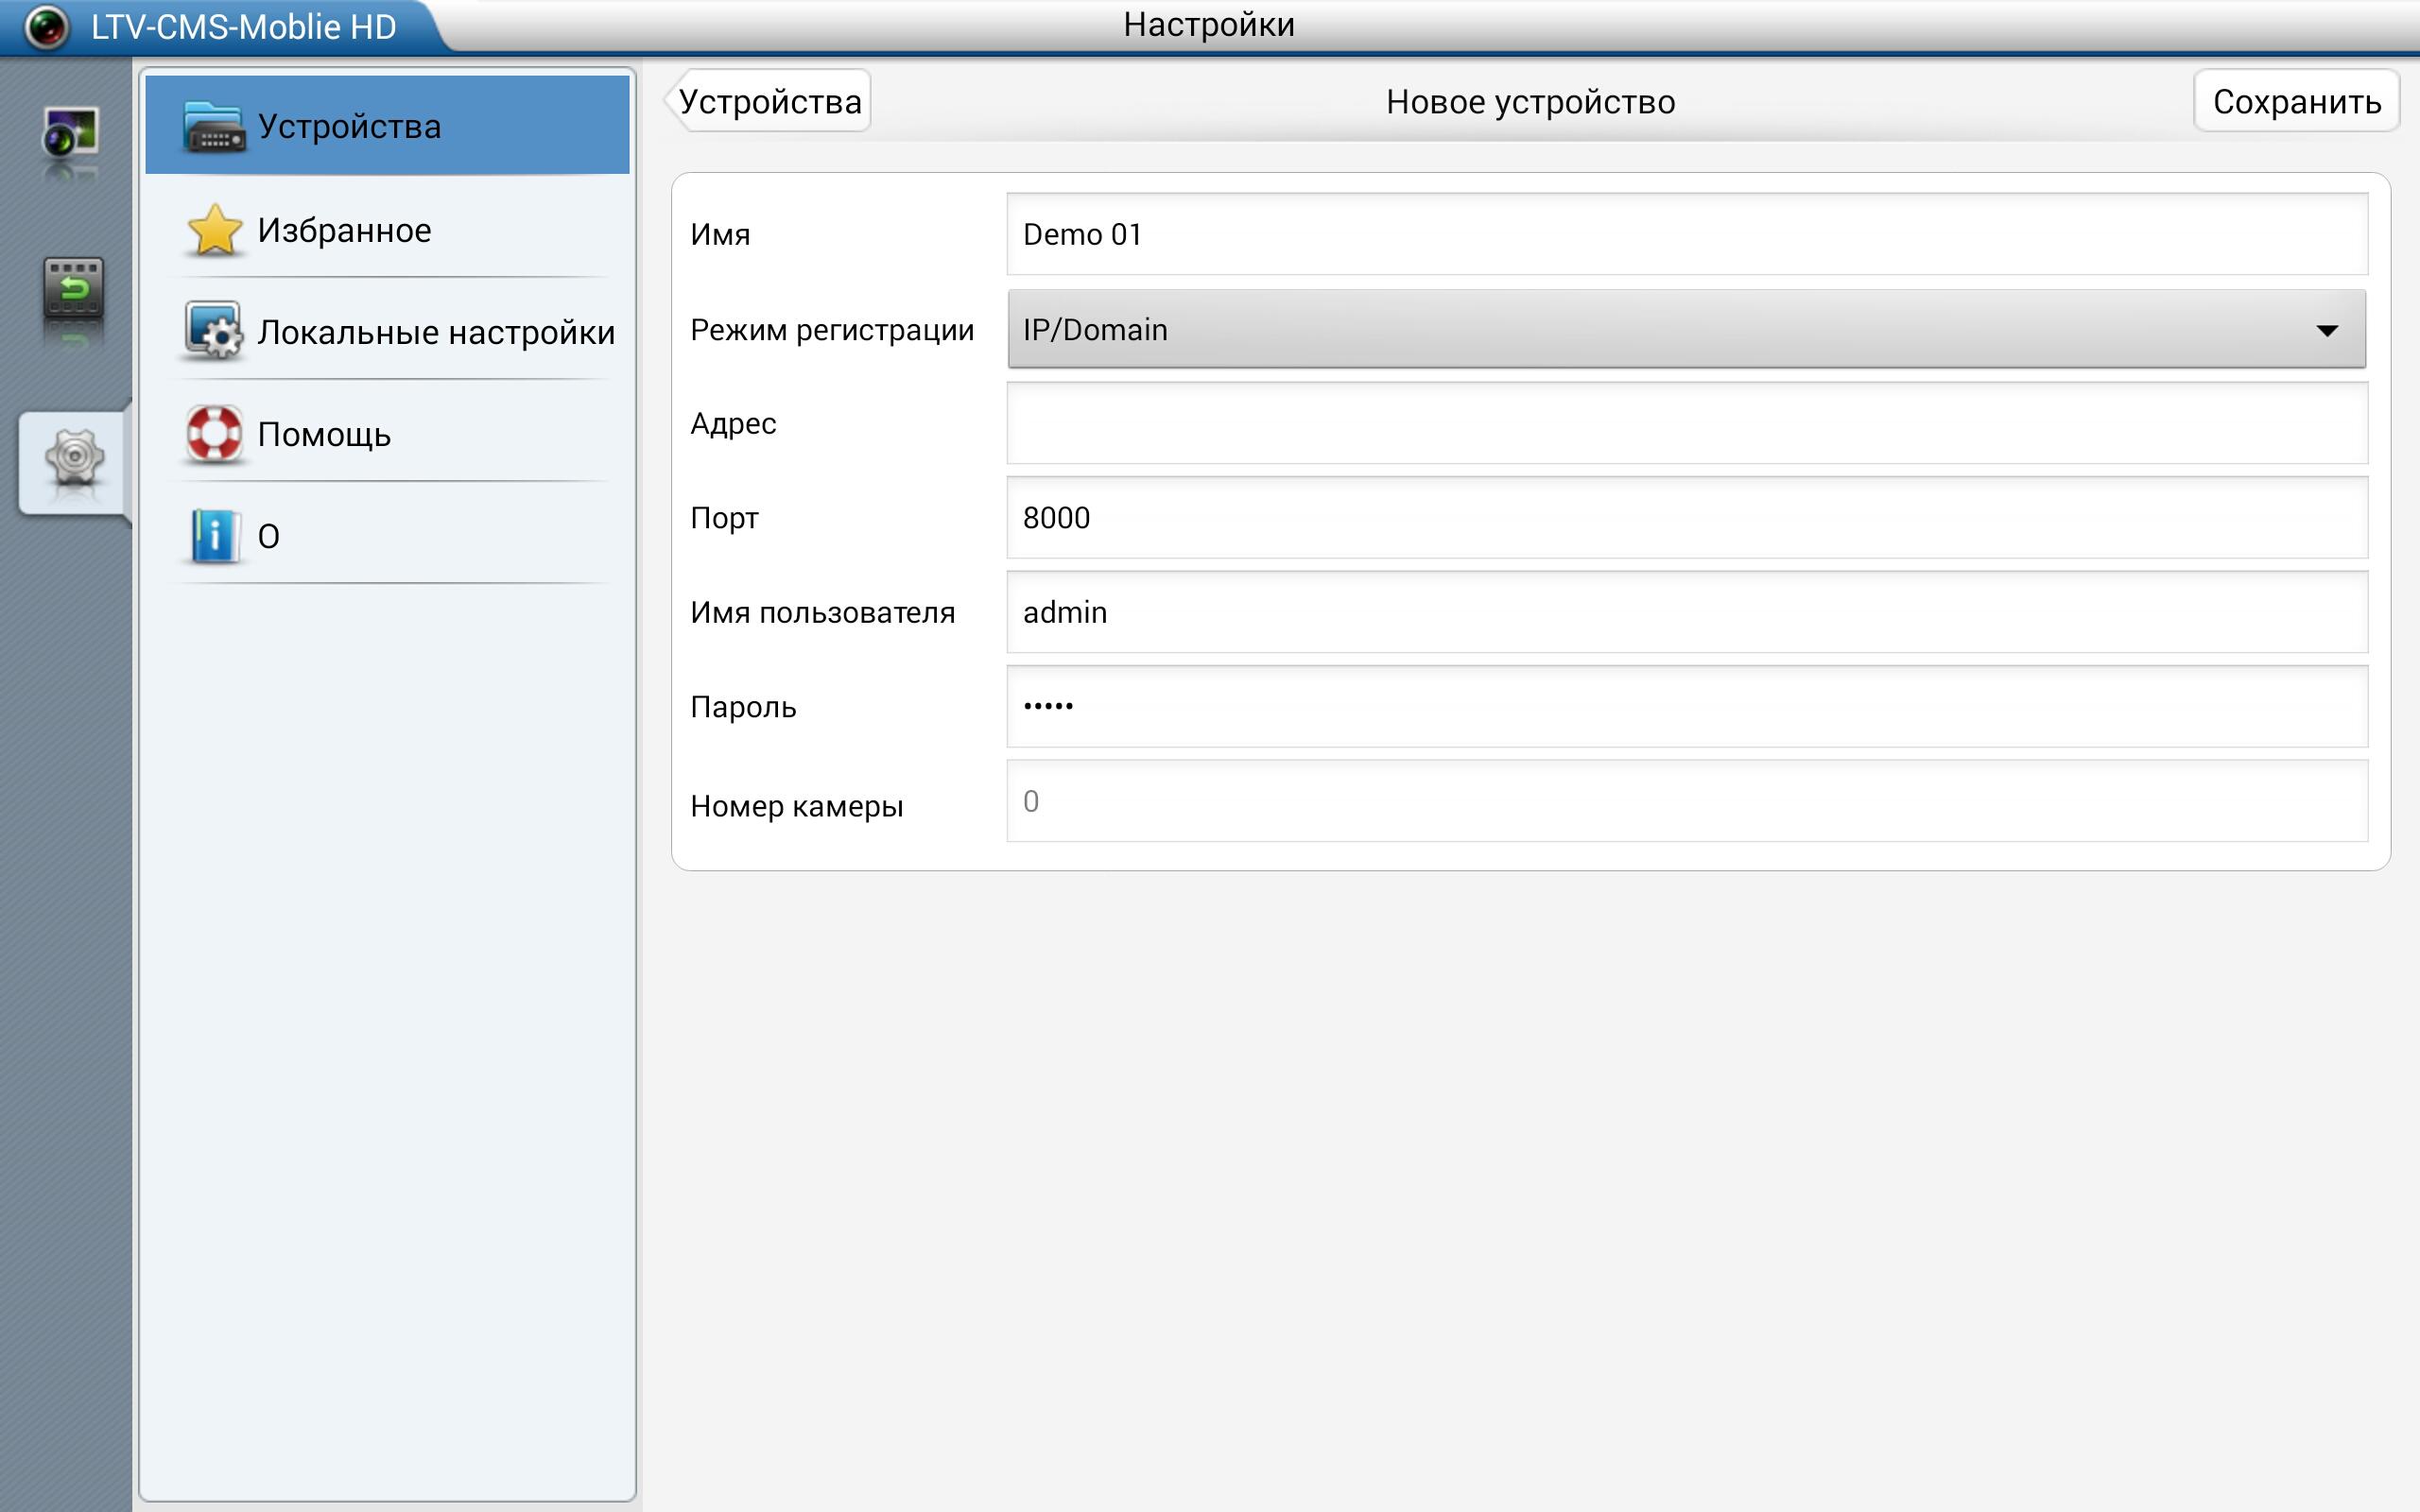Select the yellow star icon next to Избранное

coord(212,229)
